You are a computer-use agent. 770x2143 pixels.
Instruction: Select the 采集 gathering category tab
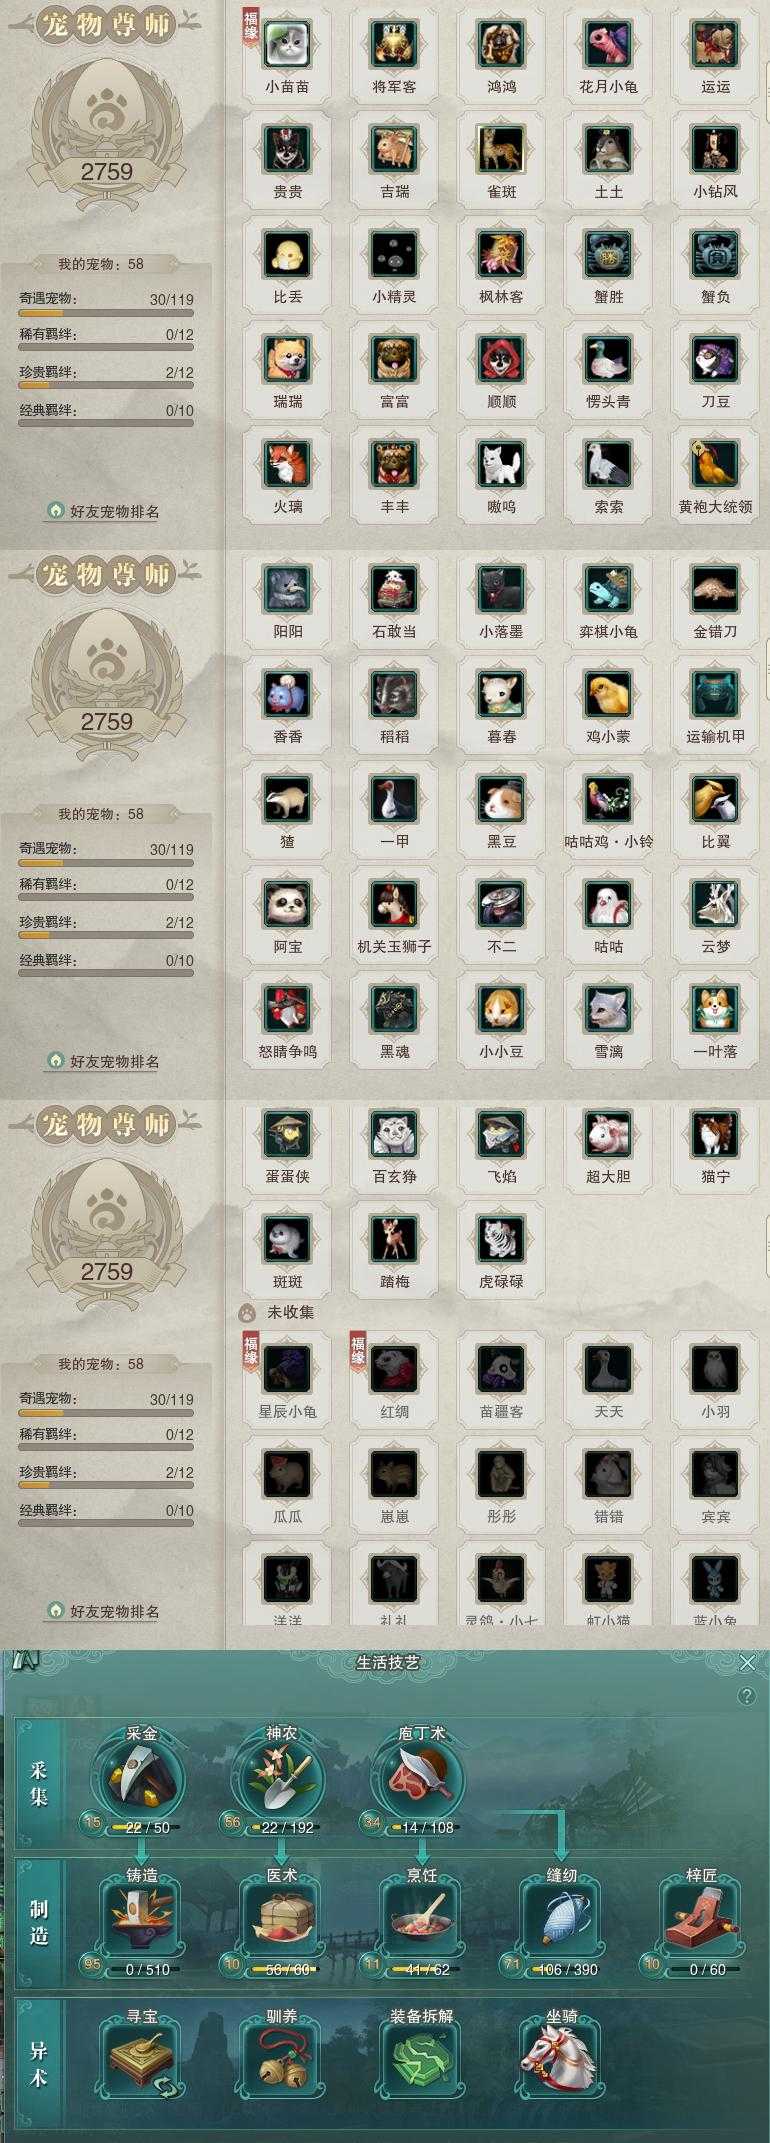38,1782
